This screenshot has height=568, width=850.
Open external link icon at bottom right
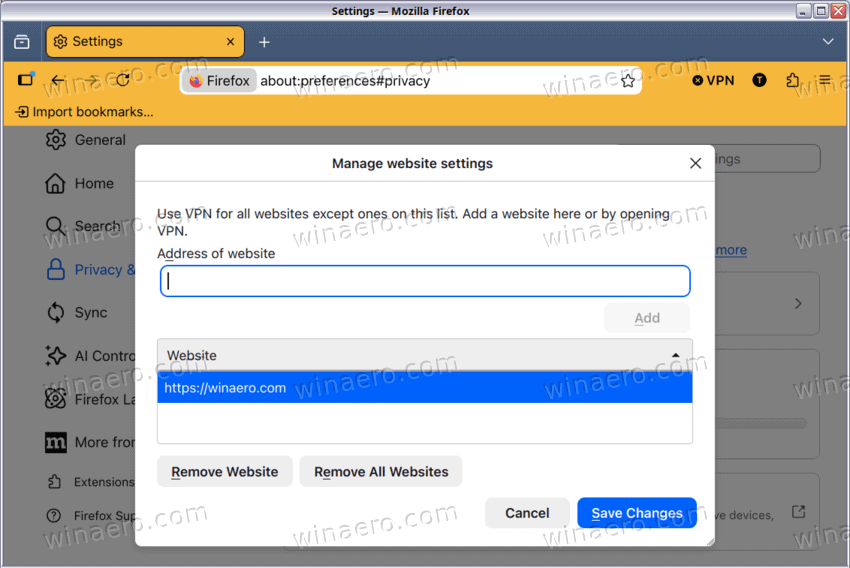pos(799,512)
